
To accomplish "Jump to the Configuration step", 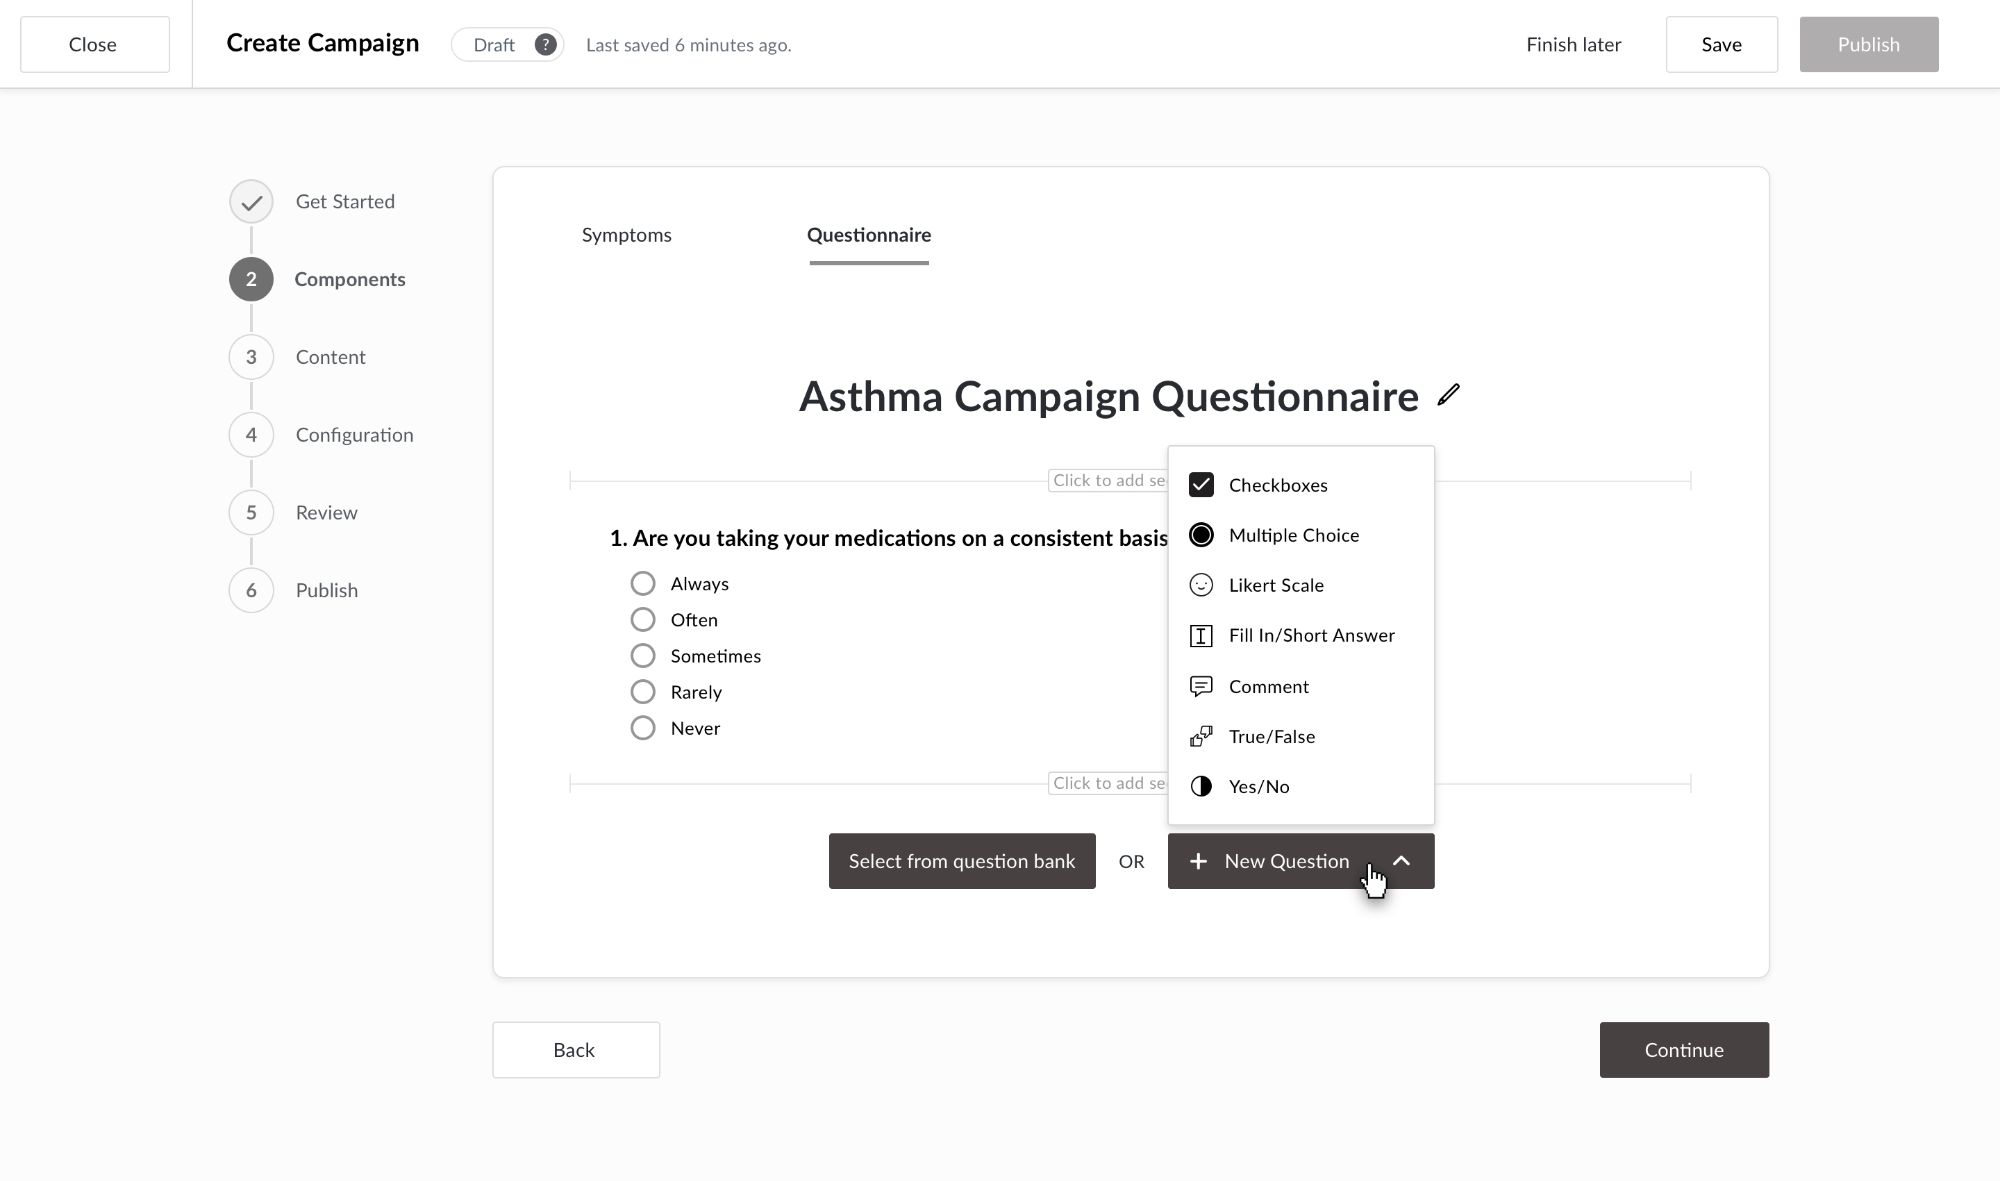I will 354,435.
